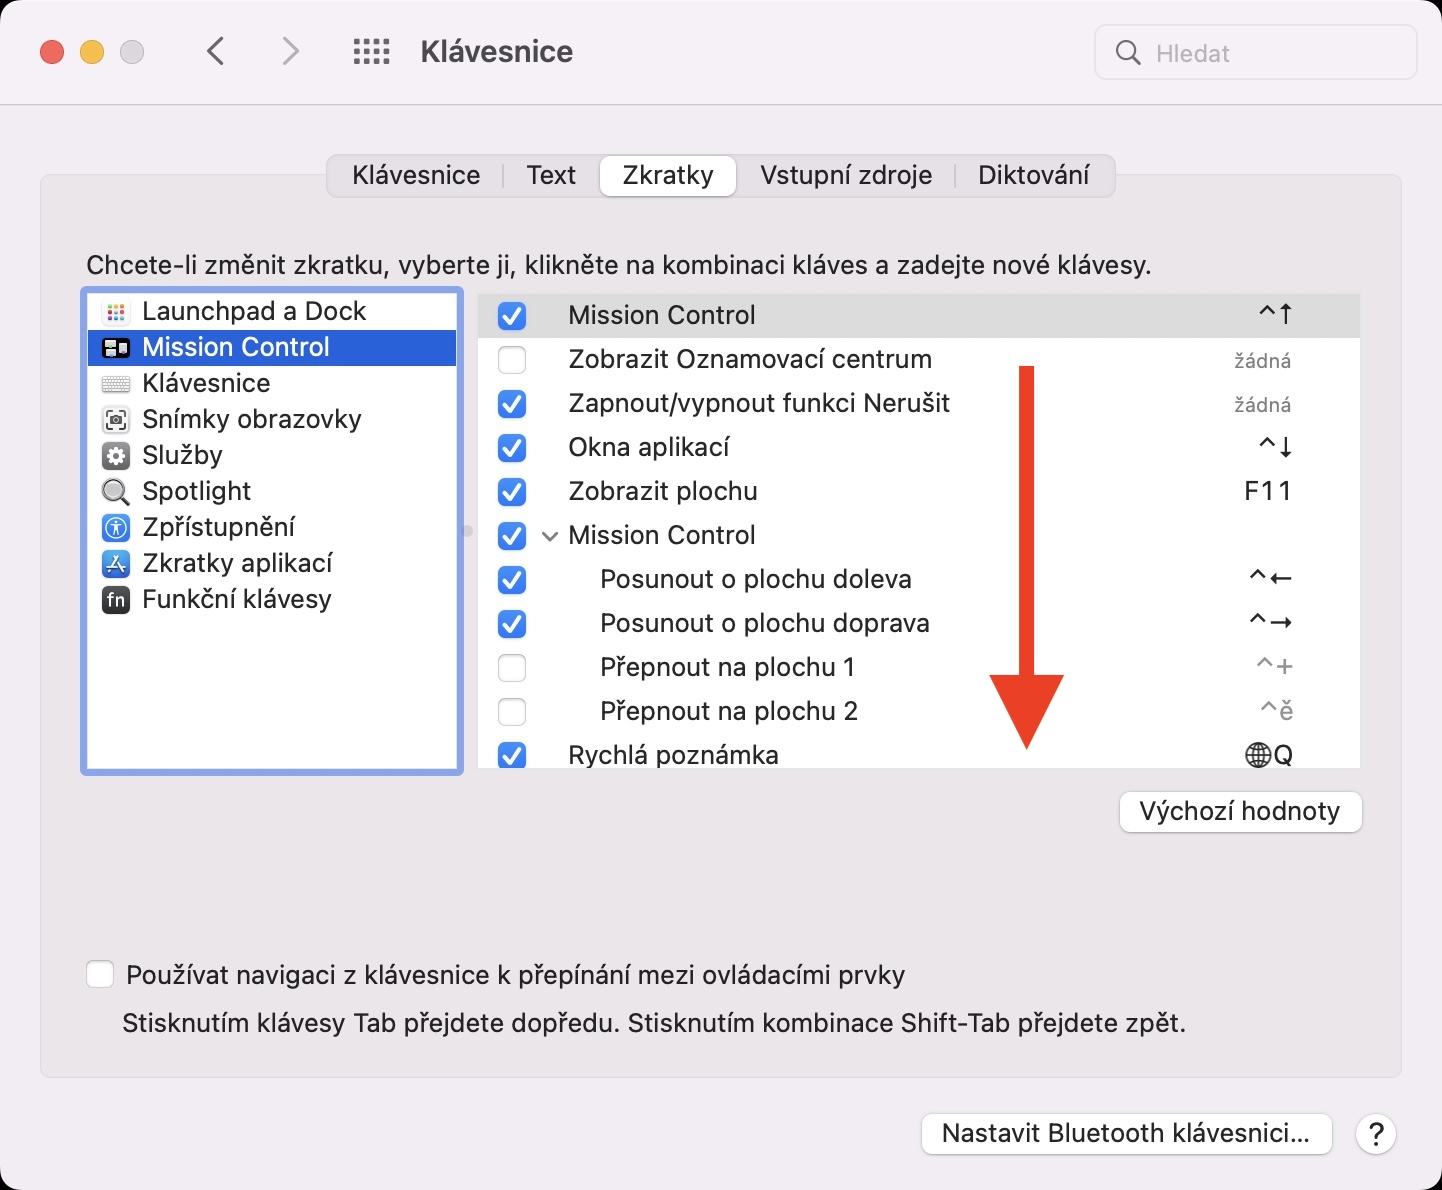The image size is (1442, 1190).
Task: Uncheck the Rychlá poznámka shortcut
Action: (x=512, y=755)
